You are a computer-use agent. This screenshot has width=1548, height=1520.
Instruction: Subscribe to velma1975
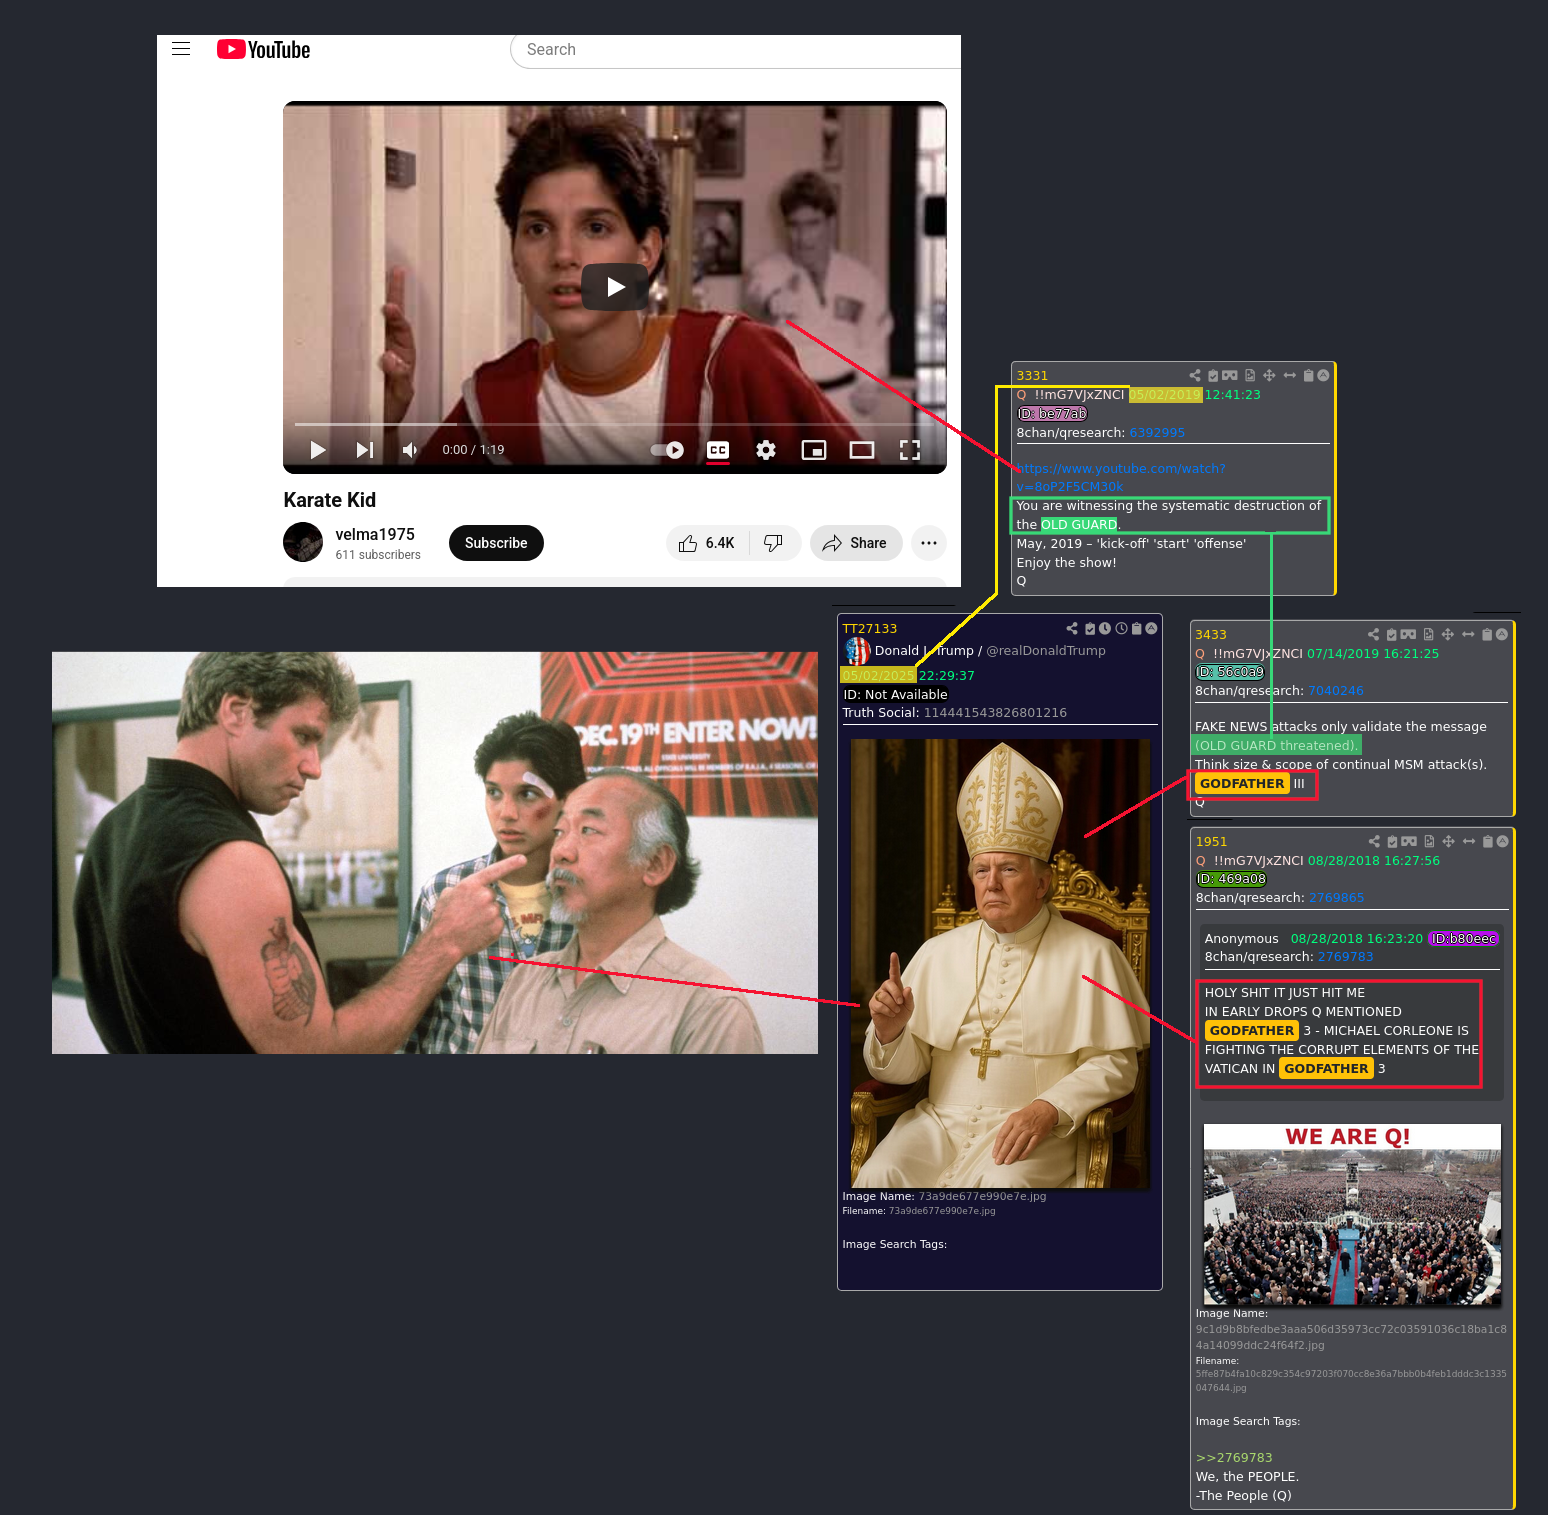click(496, 543)
